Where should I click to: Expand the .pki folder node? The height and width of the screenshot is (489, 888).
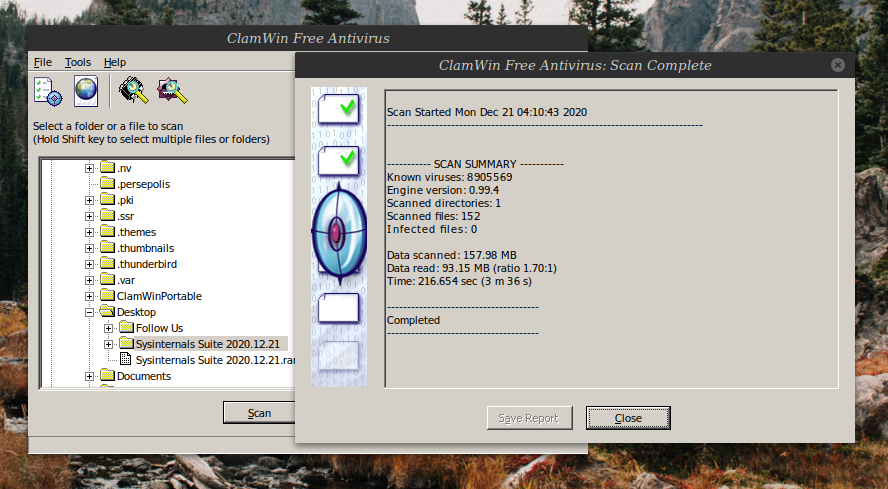[x=89, y=200]
